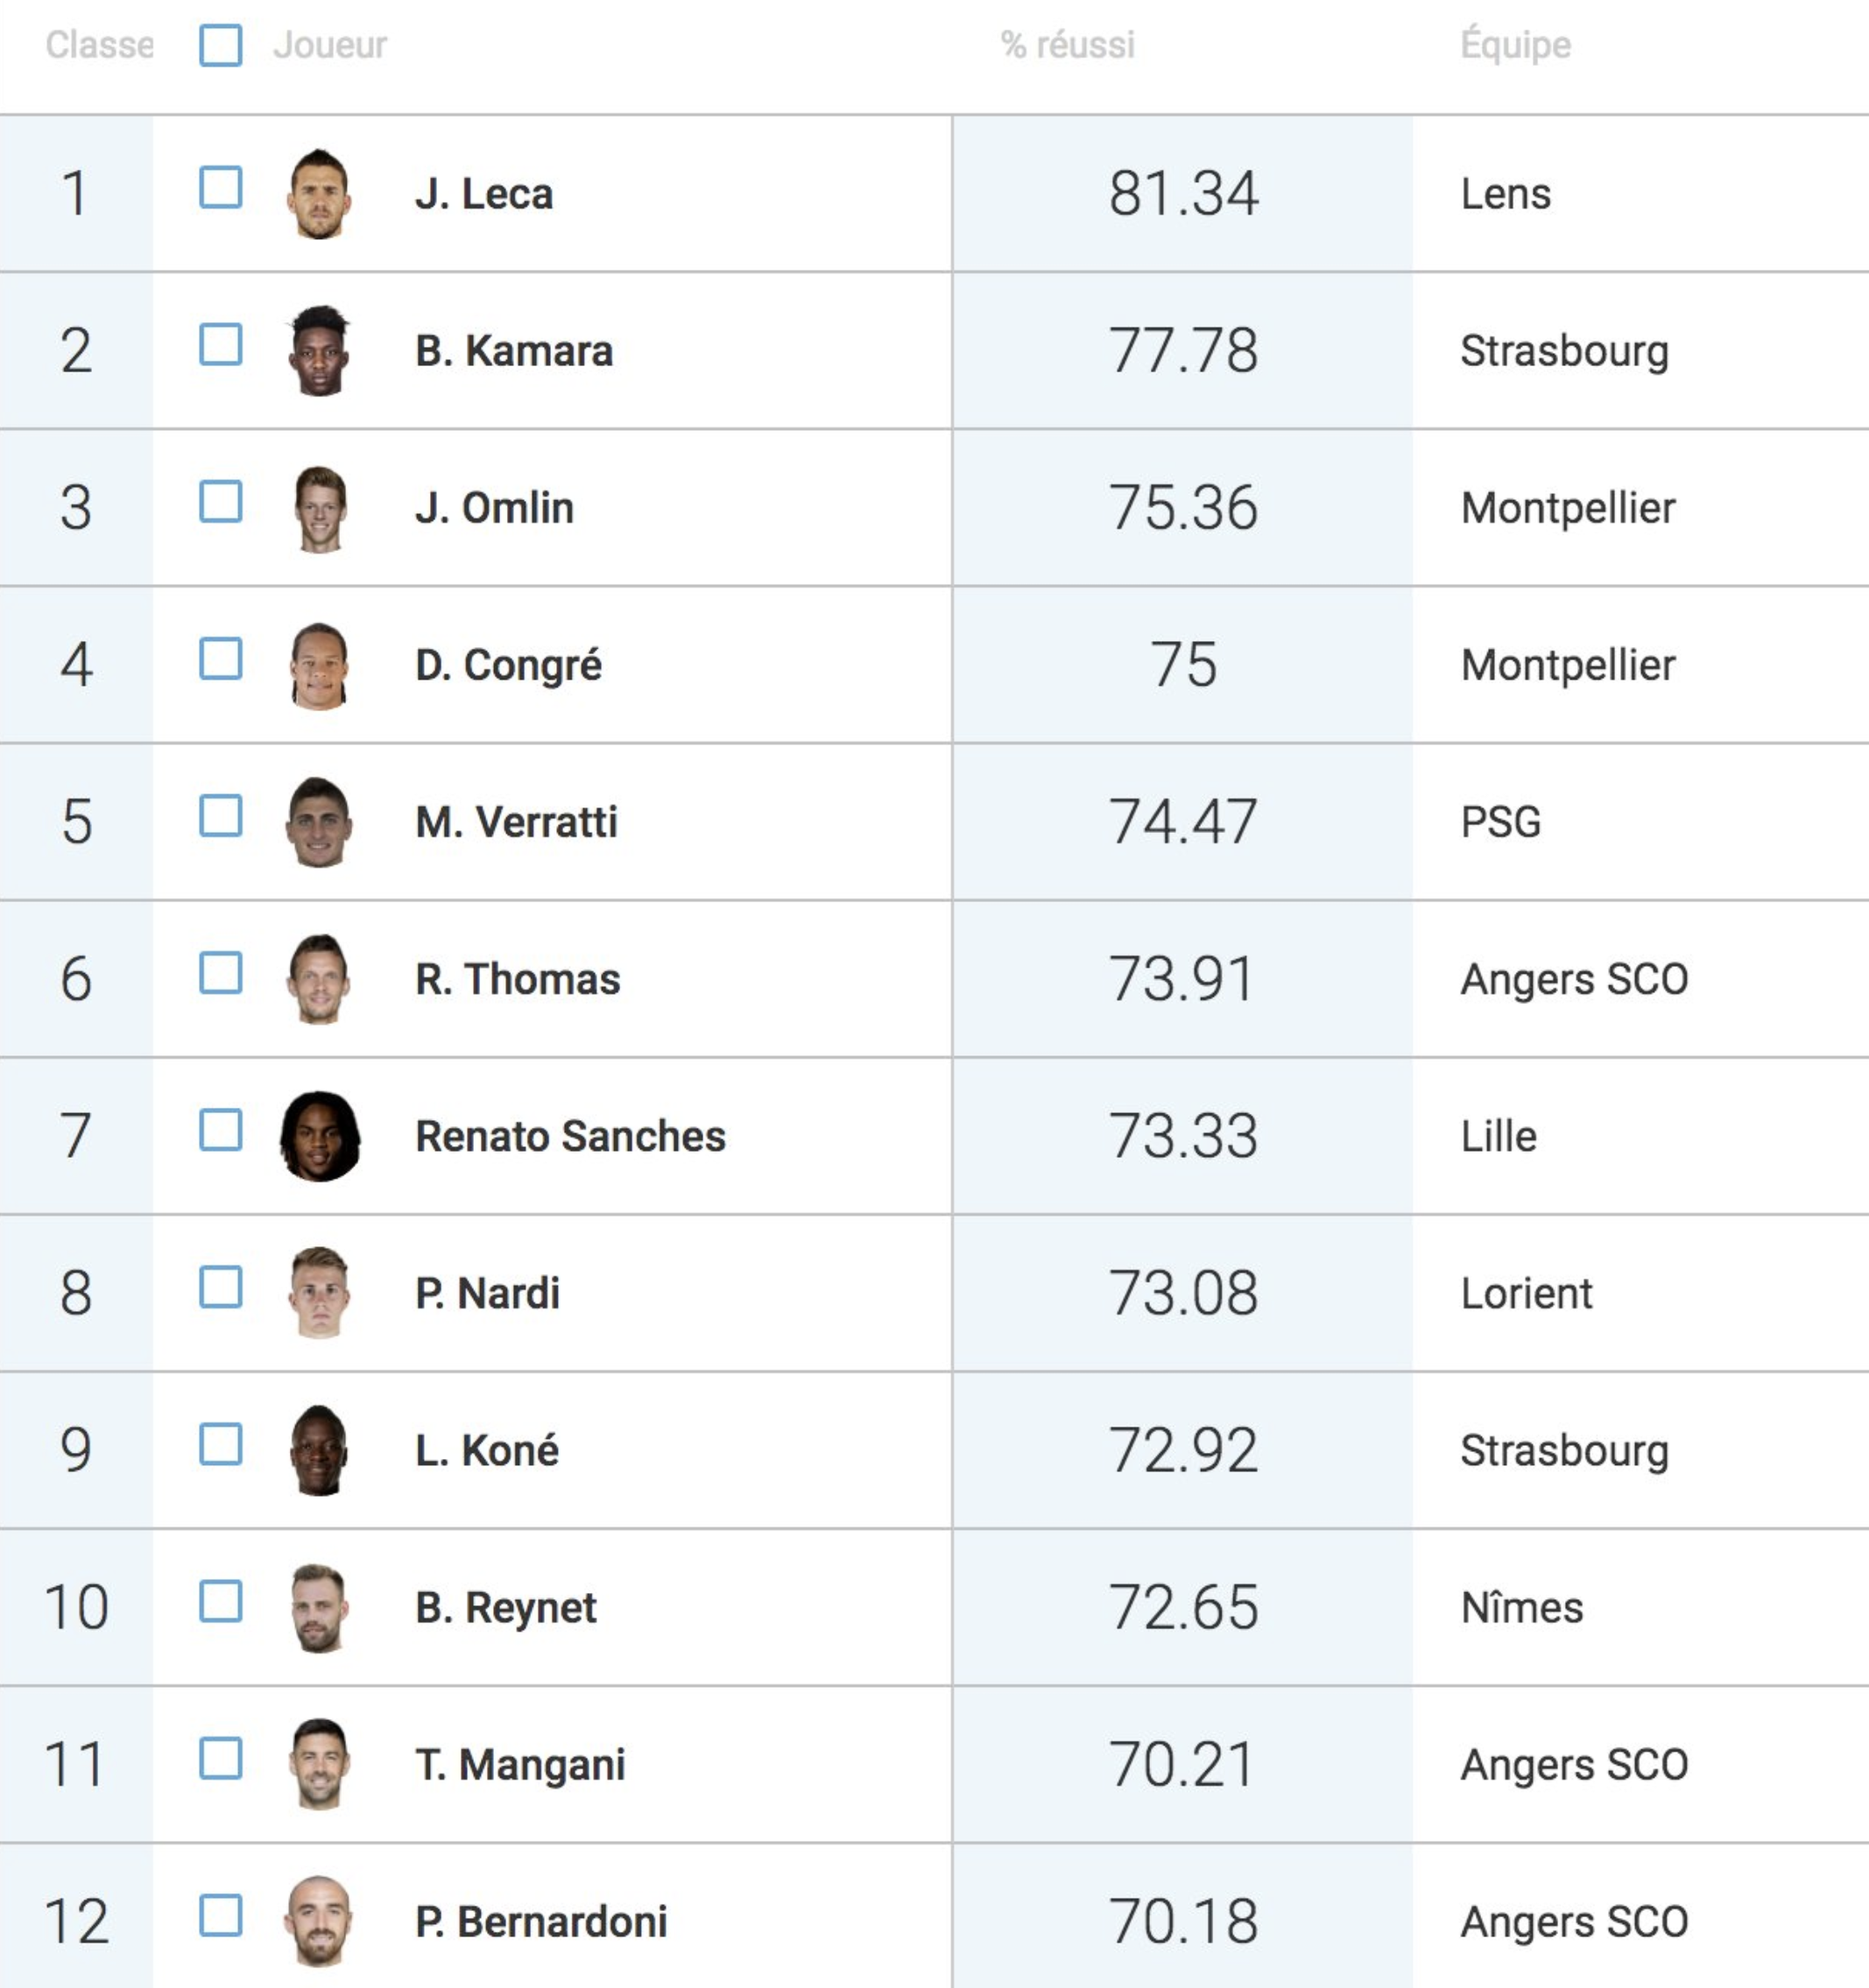The width and height of the screenshot is (1869, 1988).
Task: Click P. Nardi's headshot picture
Action: (x=319, y=1293)
